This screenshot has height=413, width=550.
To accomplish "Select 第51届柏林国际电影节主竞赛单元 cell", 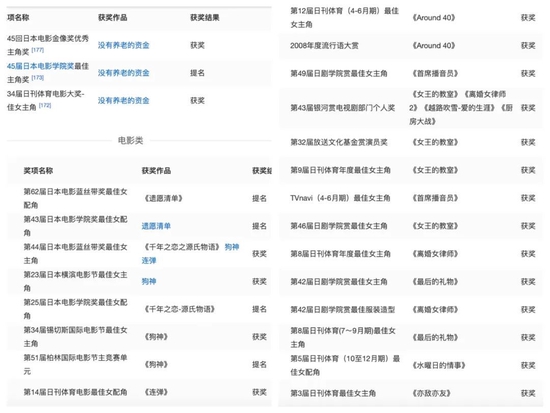I will (75, 365).
